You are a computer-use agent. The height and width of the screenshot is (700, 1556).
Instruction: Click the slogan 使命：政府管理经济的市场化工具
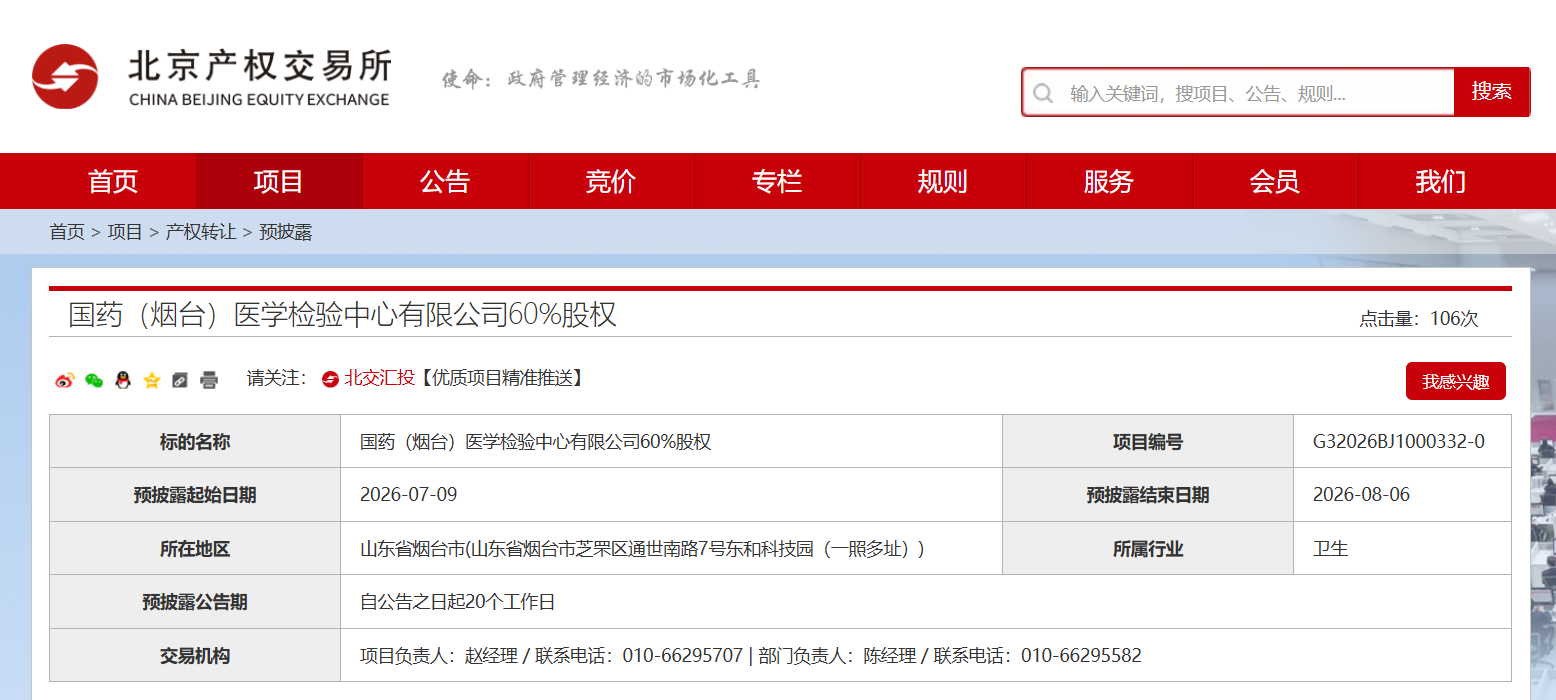pos(601,79)
